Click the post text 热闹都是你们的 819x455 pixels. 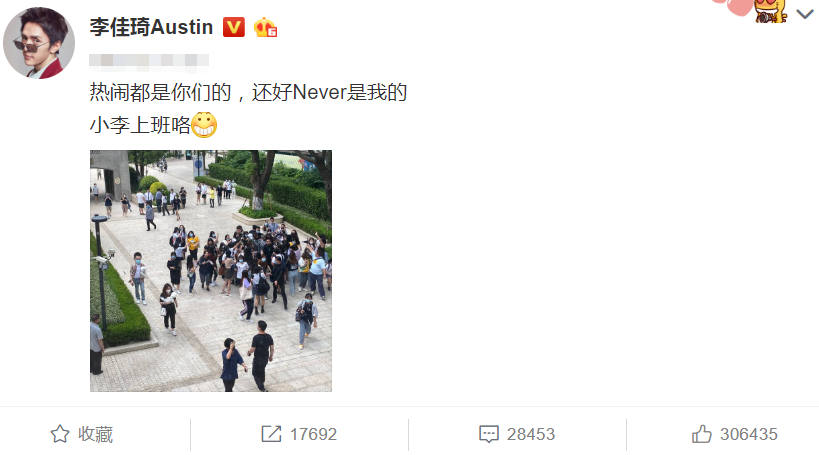[x=160, y=92]
